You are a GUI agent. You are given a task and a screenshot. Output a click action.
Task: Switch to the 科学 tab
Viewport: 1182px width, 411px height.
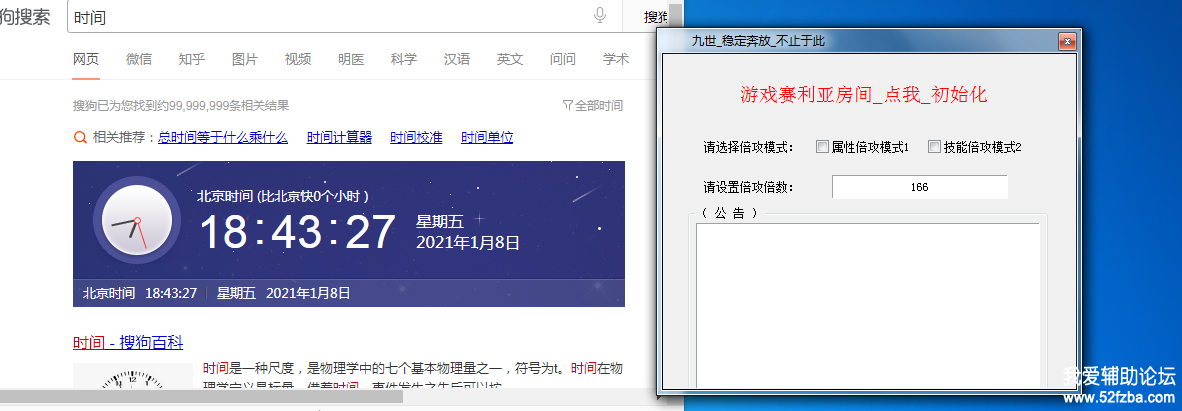tap(403, 59)
